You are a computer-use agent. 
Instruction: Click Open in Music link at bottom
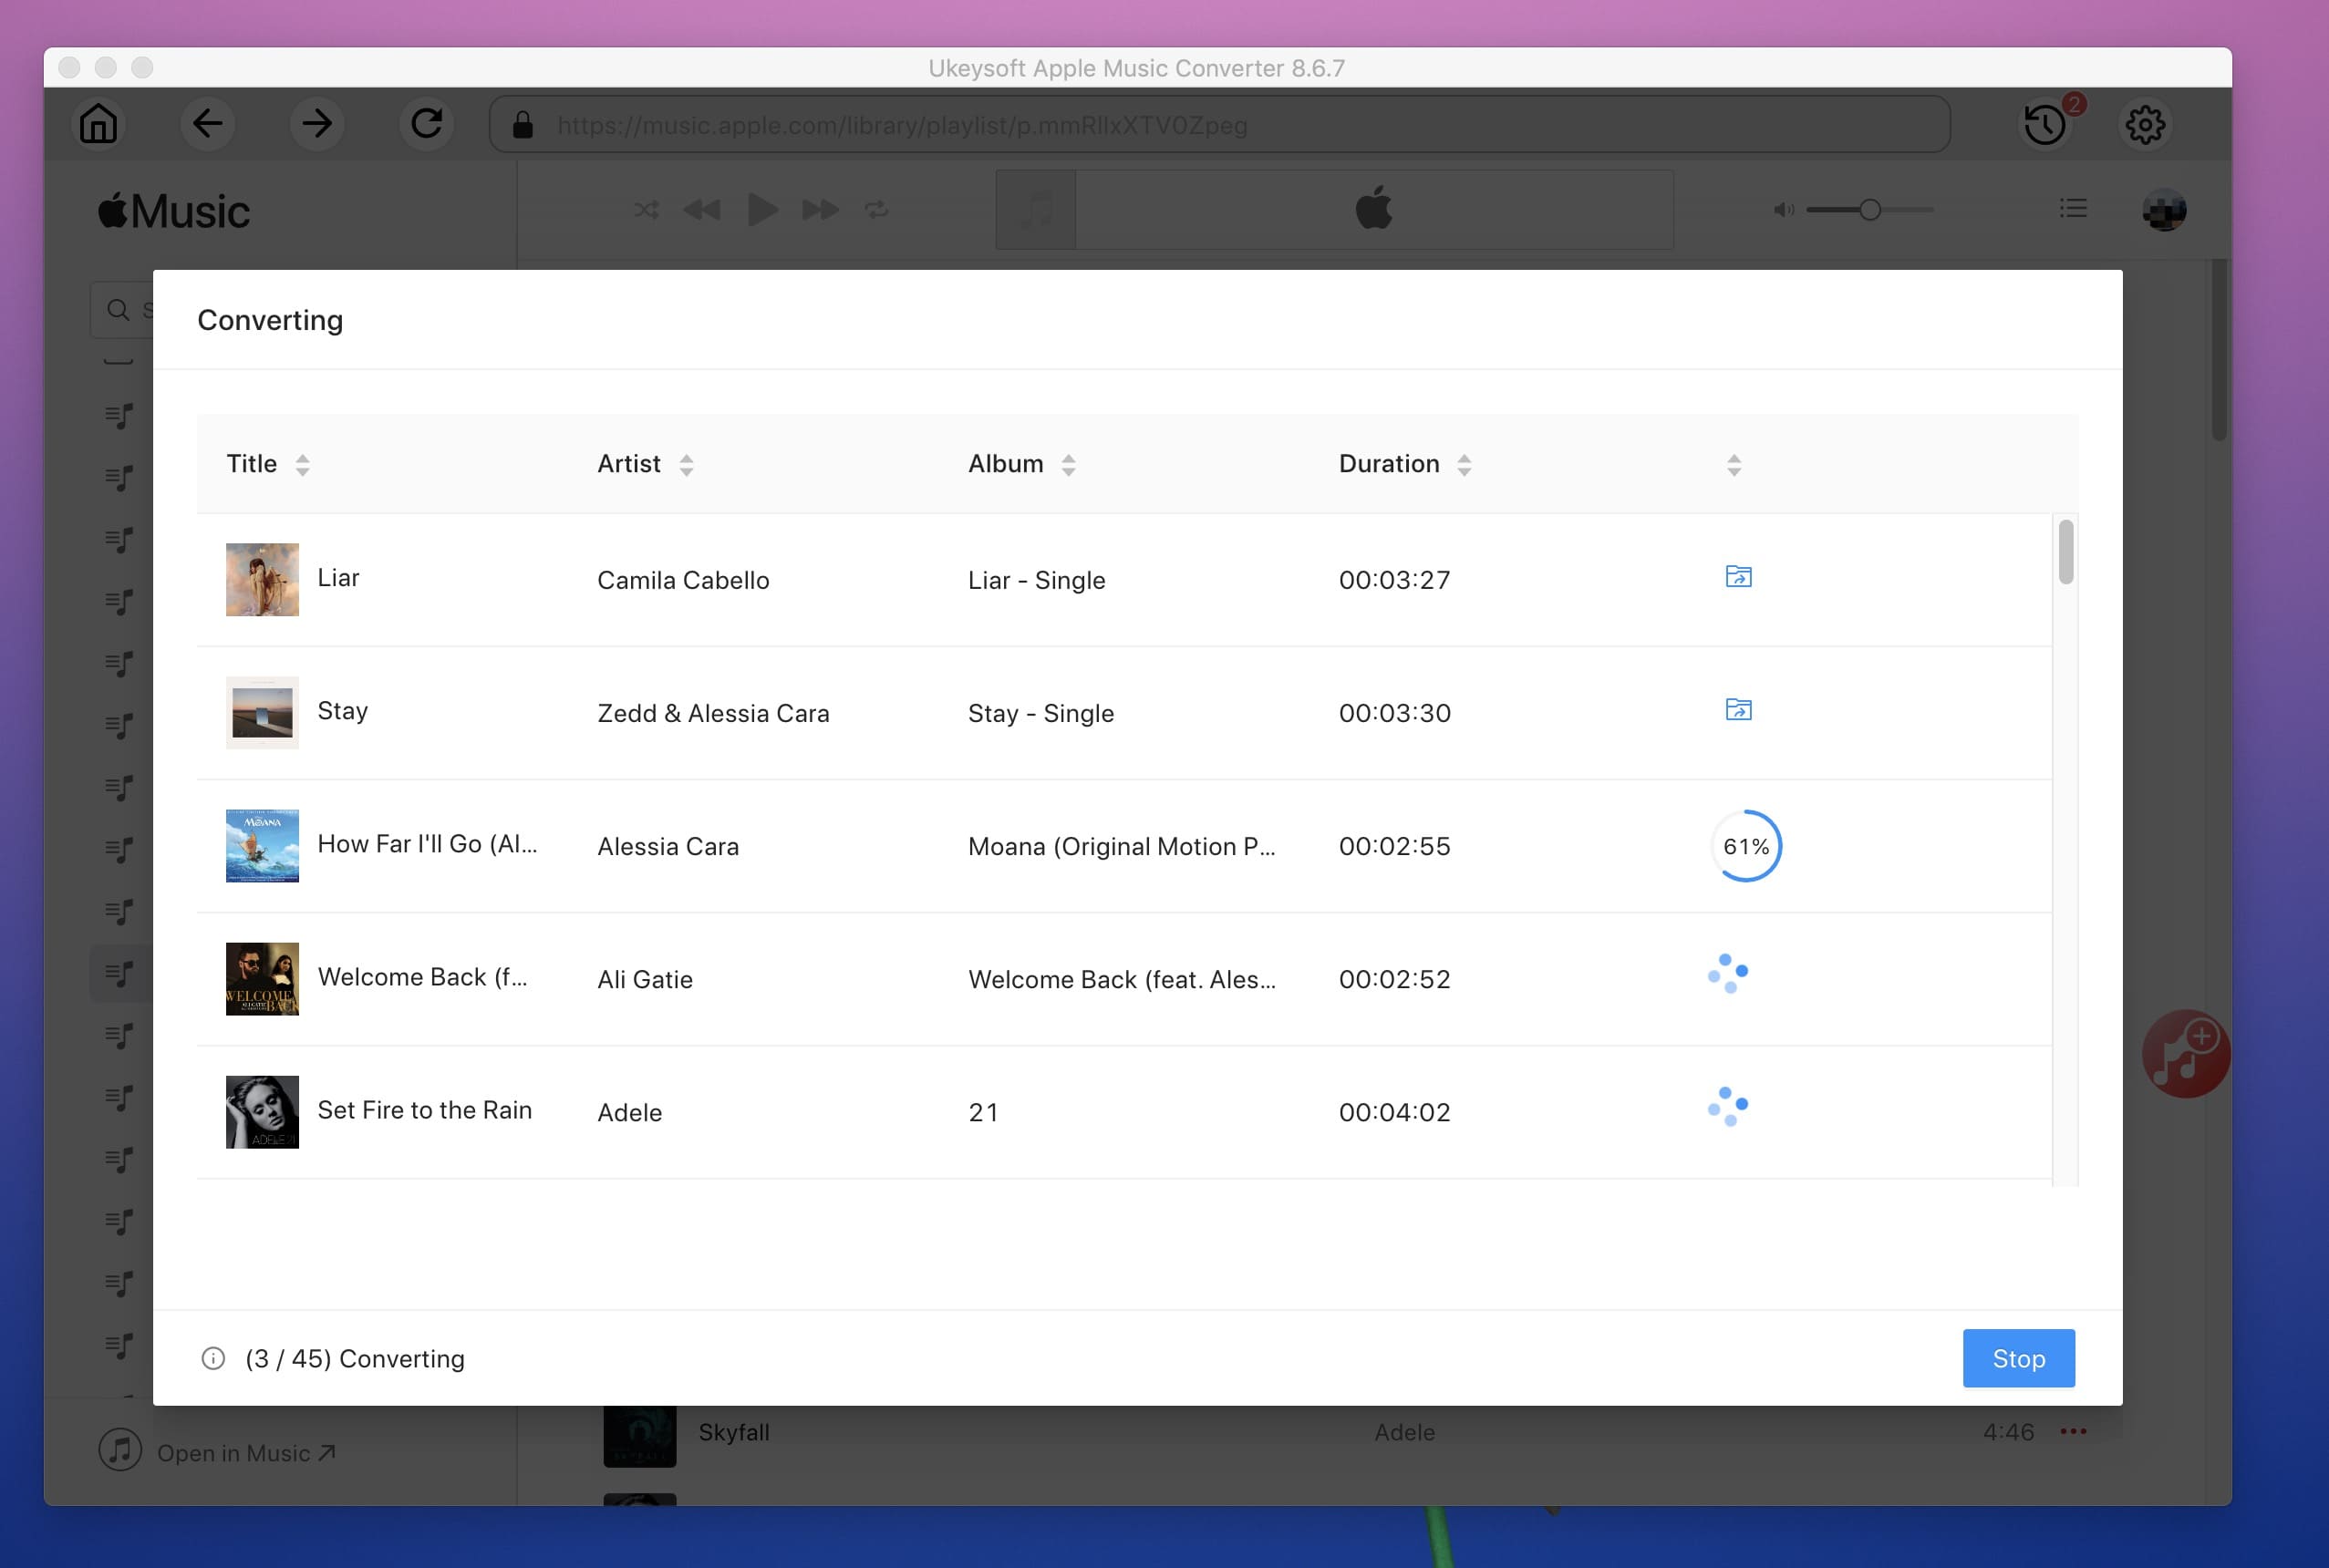[243, 1452]
